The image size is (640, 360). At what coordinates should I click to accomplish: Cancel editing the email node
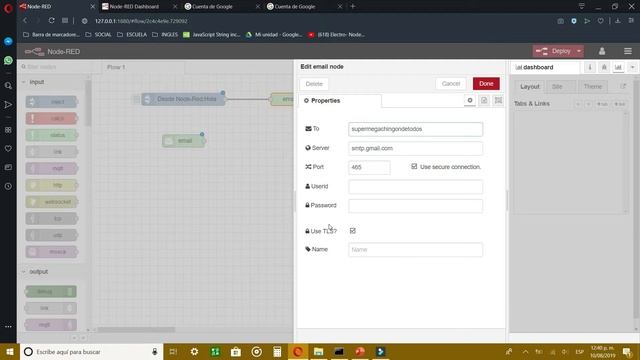(x=451, y=84)
